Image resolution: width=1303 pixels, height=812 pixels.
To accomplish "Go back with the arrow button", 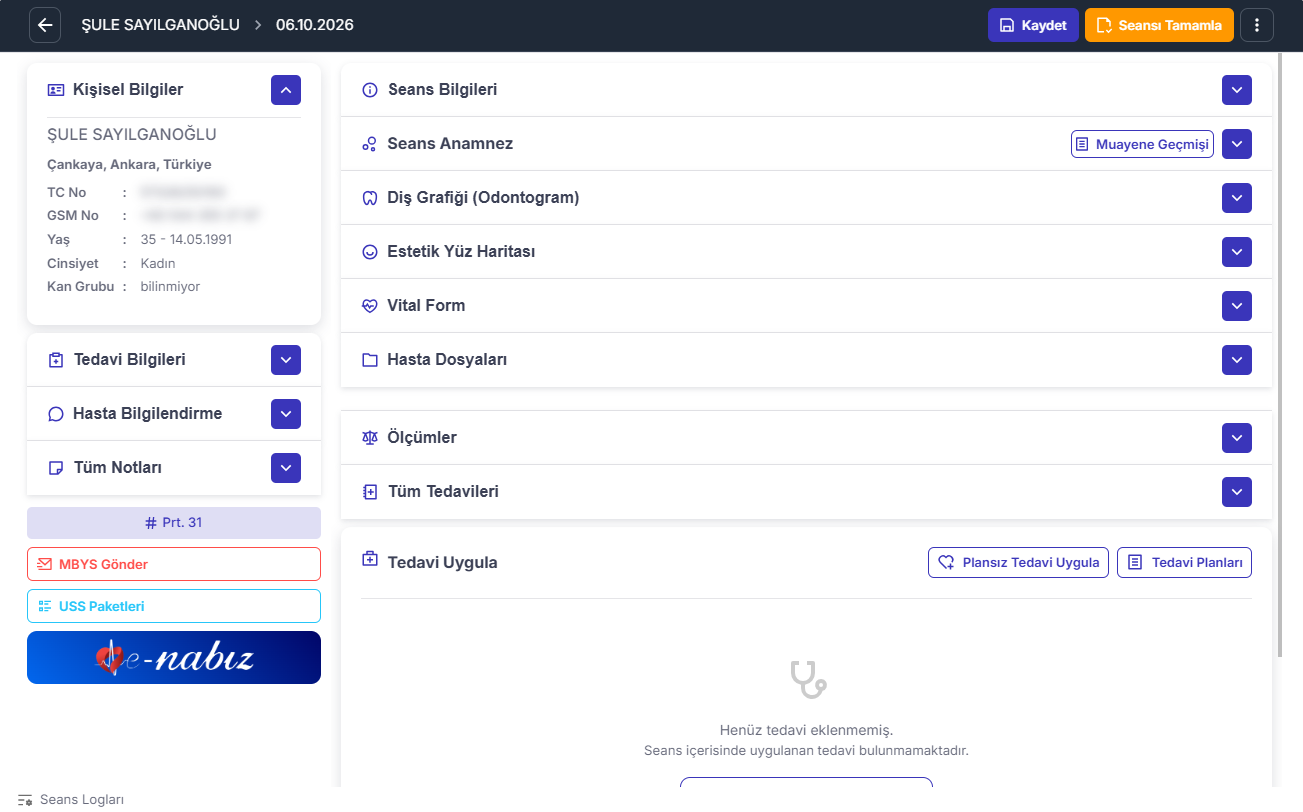I will 45,25.
